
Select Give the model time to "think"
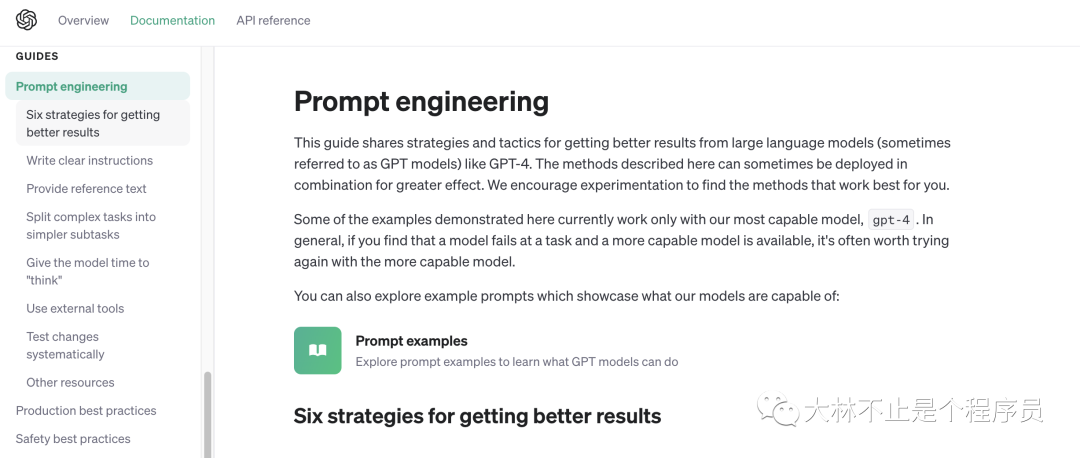pos(87,271)
